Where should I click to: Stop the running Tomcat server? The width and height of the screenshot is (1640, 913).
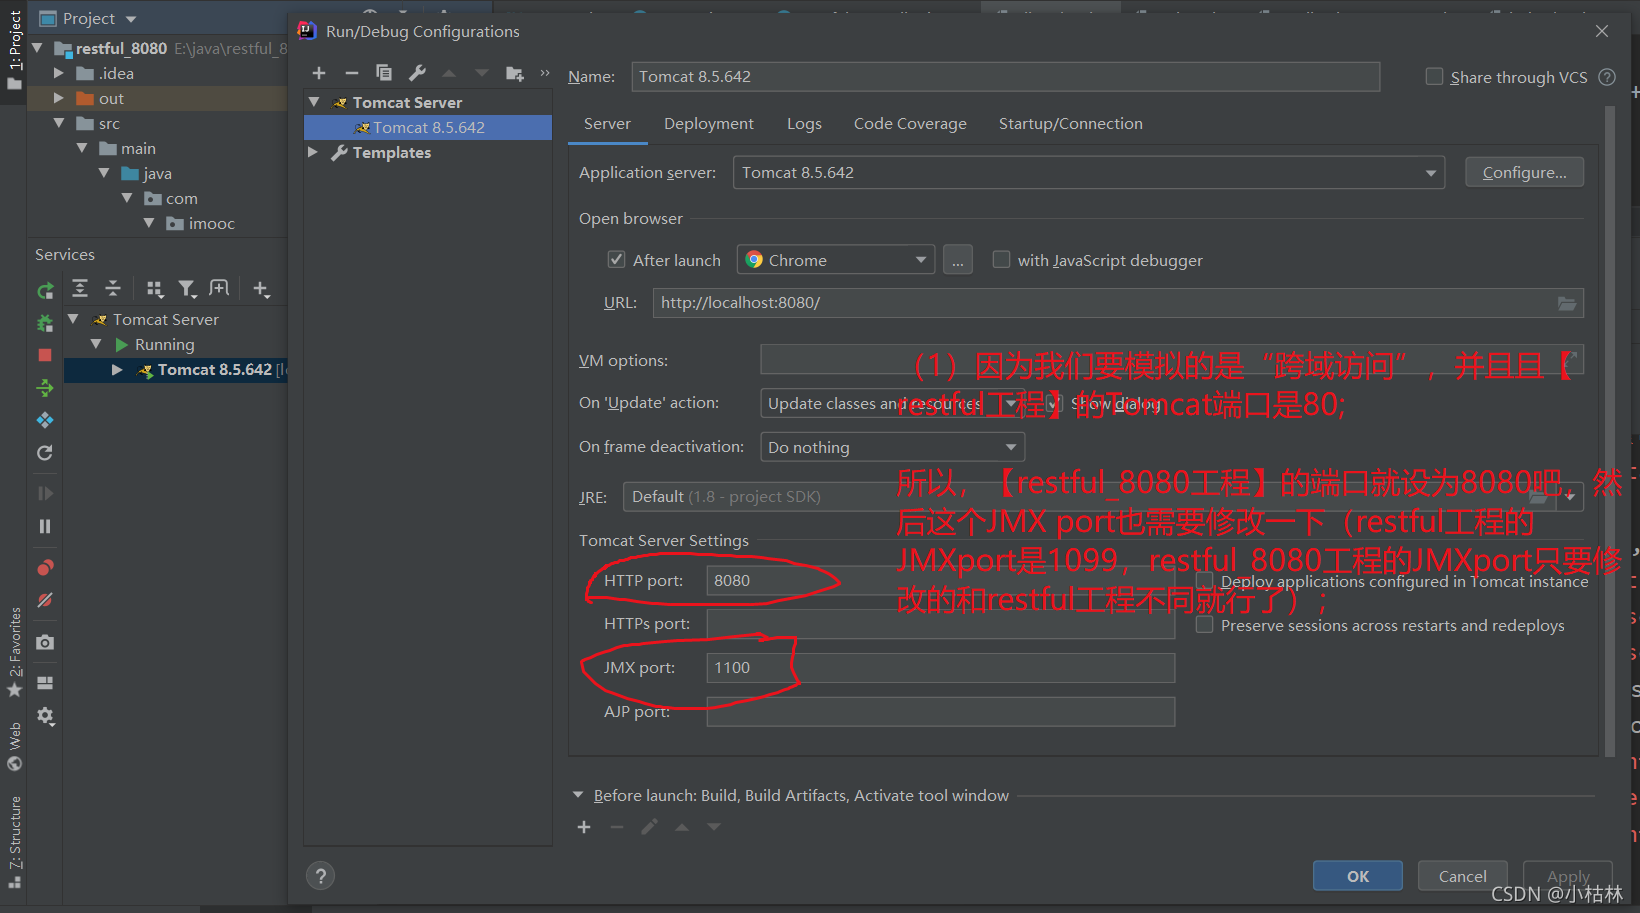coord(45,355)
